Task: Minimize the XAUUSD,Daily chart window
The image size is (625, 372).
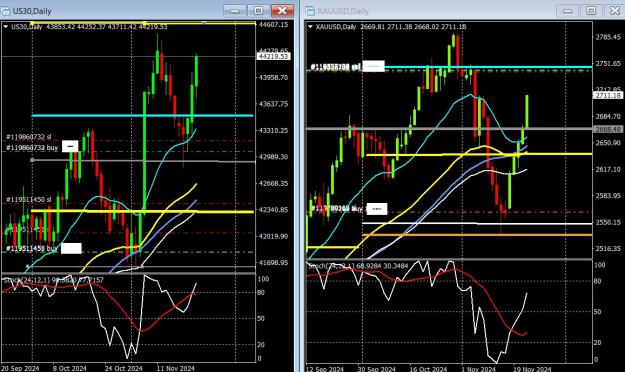Action: point(568,11)
